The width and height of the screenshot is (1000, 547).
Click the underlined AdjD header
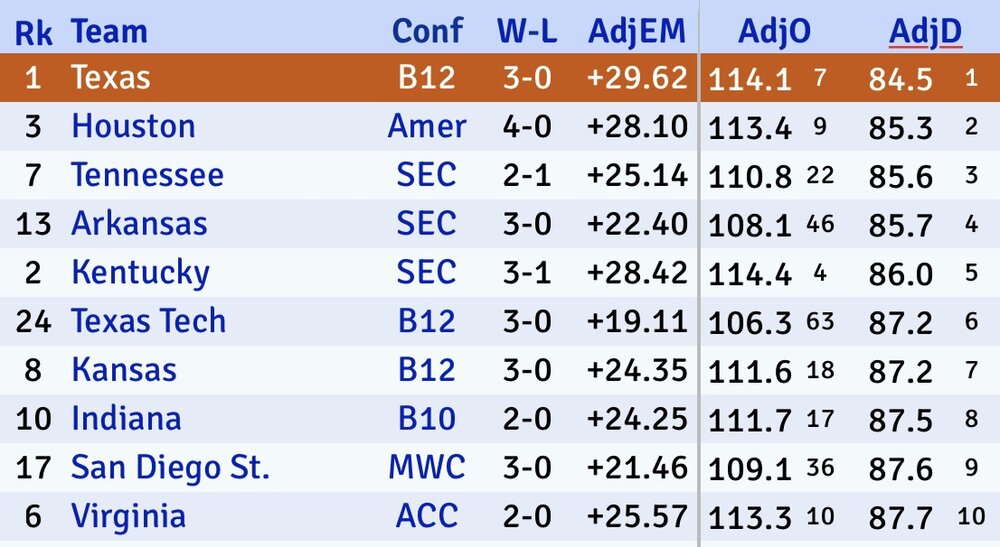(925, 32)
